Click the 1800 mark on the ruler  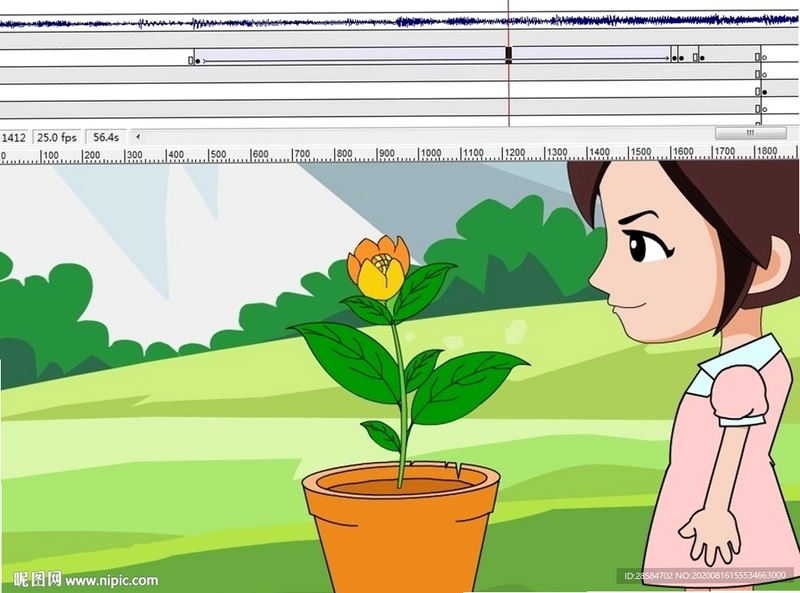[767, 151]
